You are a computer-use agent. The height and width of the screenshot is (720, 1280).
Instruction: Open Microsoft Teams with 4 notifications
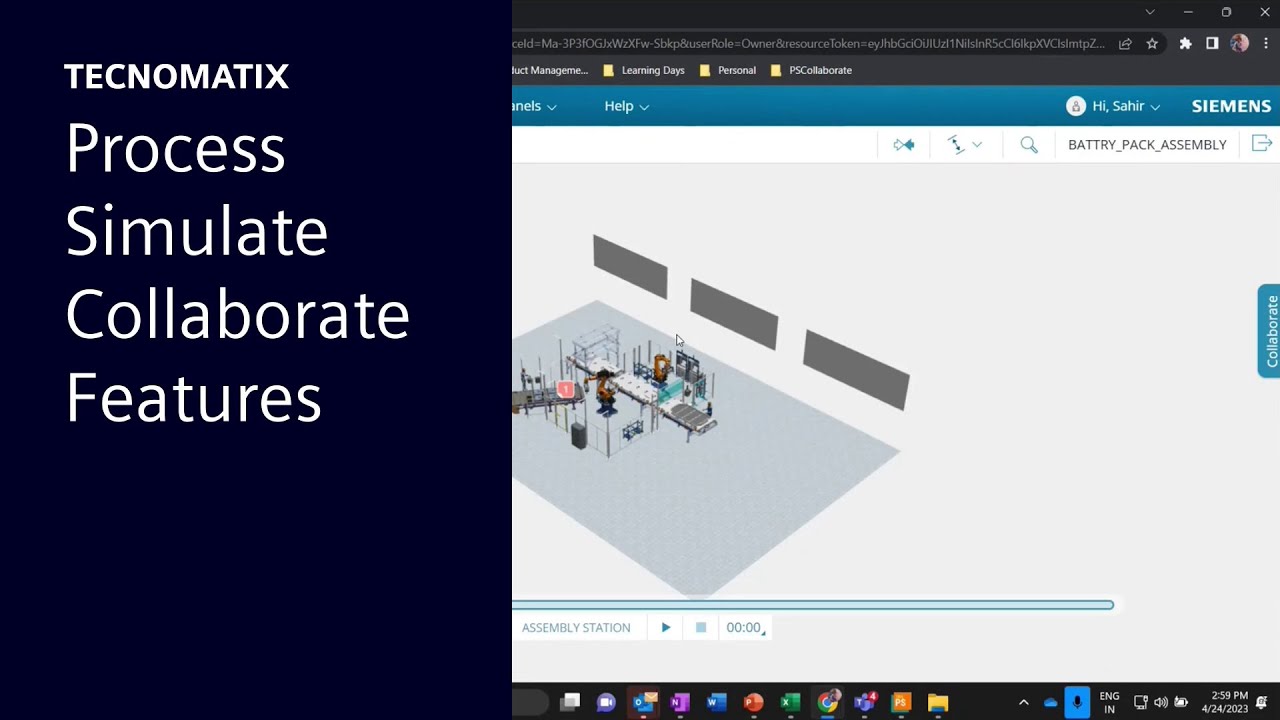pos(865,702)
